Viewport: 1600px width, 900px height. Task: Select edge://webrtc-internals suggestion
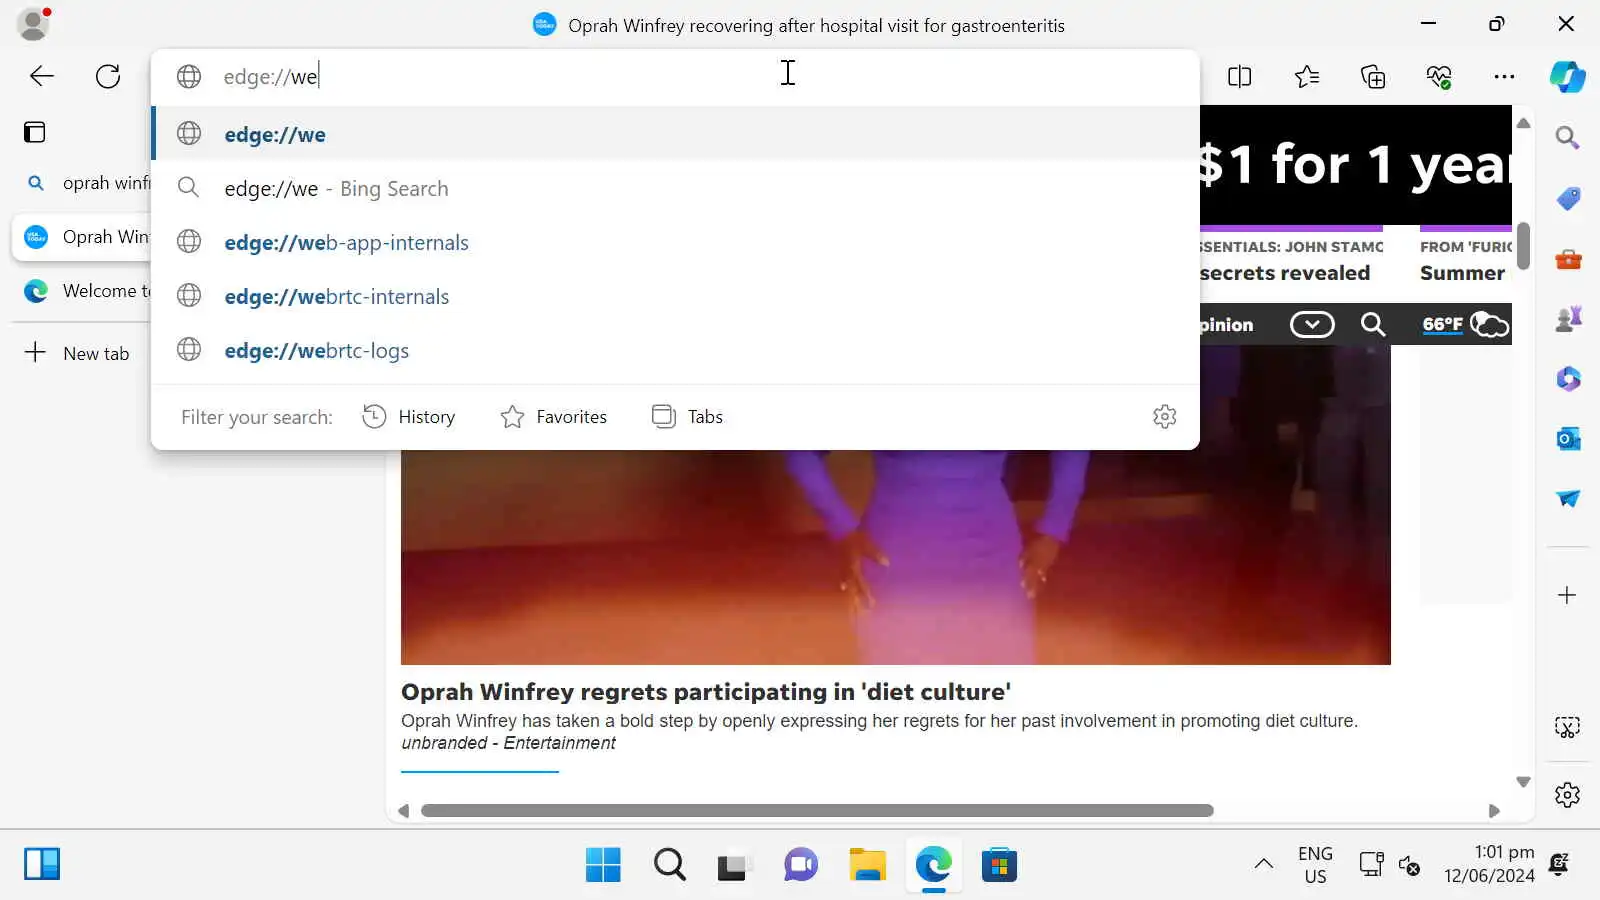tap(676, 296)
